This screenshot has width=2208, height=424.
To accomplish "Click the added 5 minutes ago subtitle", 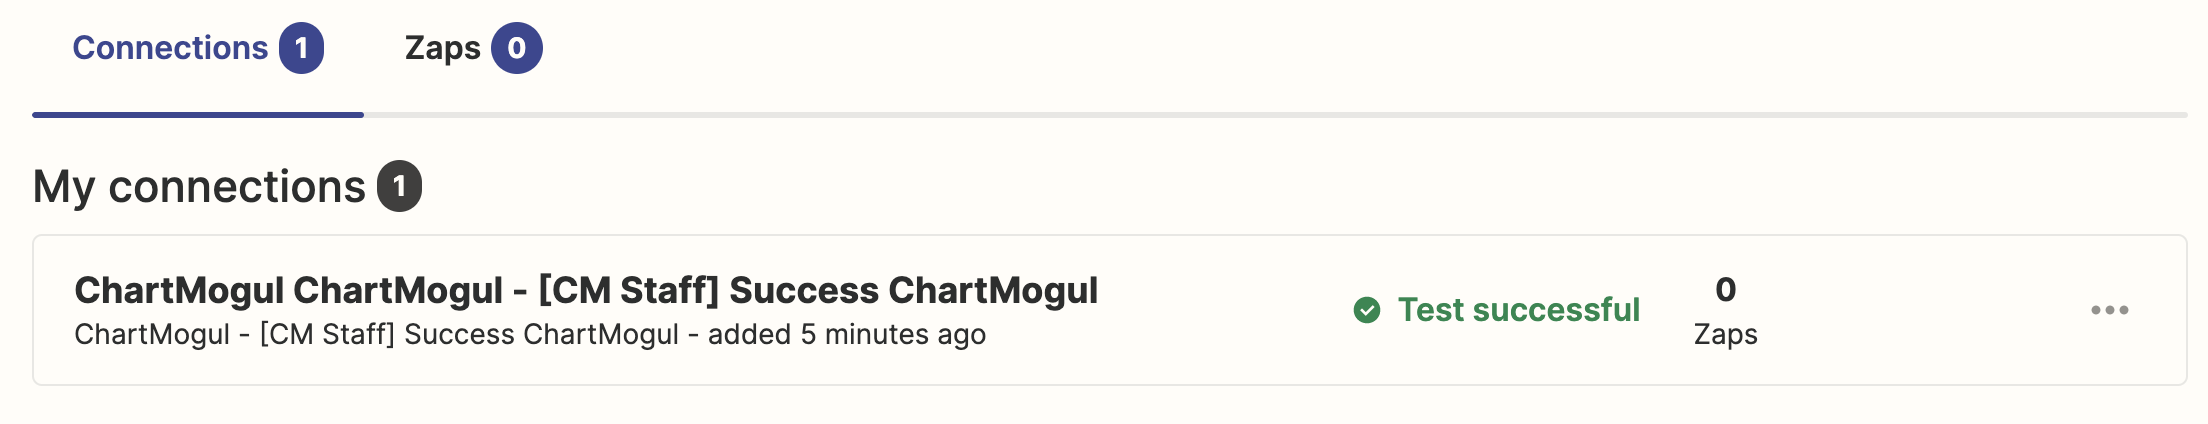I will point(847,334).
